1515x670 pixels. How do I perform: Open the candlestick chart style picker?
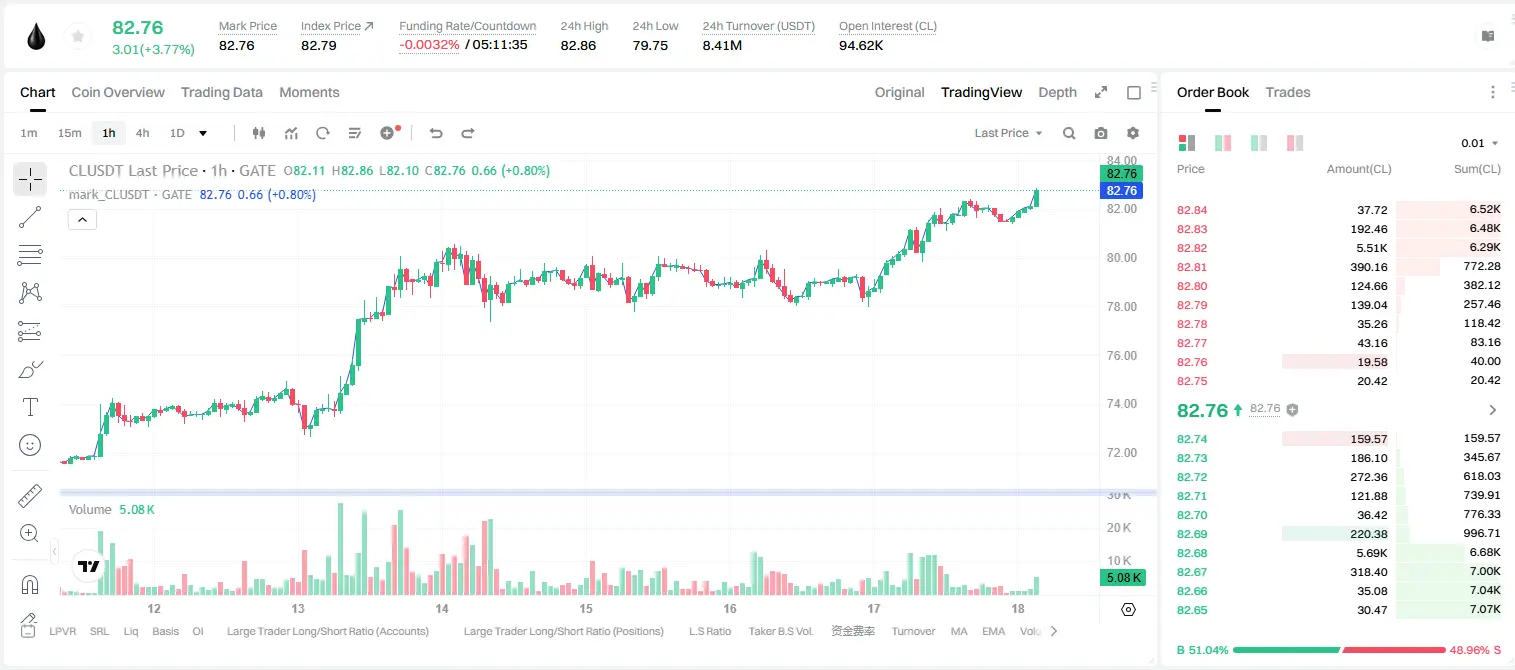pos(259,133)
